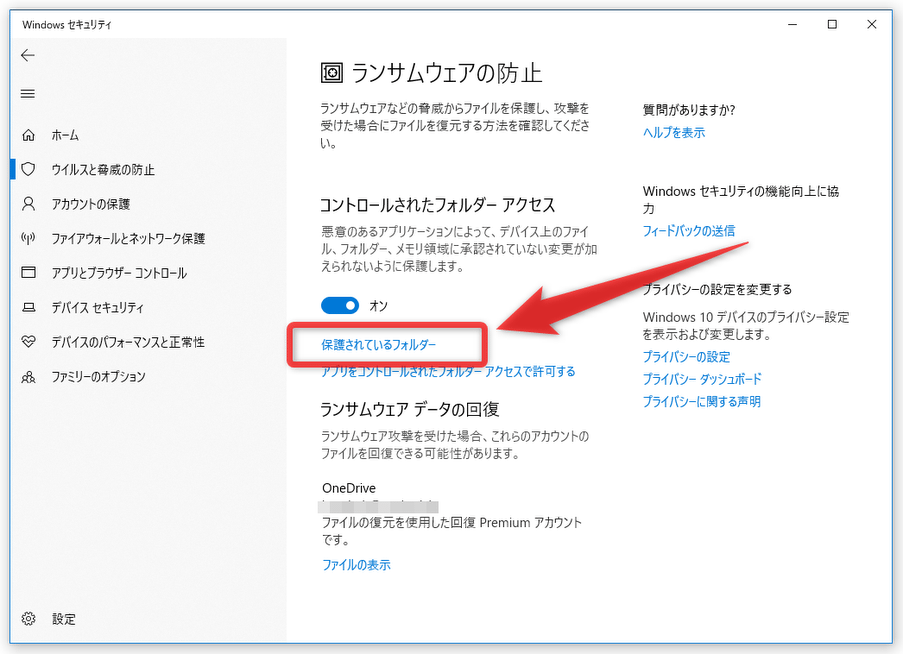Click the ファイルの表示 link
The width and height of the screenshot is (903, 654).
(x=356, y=565)
